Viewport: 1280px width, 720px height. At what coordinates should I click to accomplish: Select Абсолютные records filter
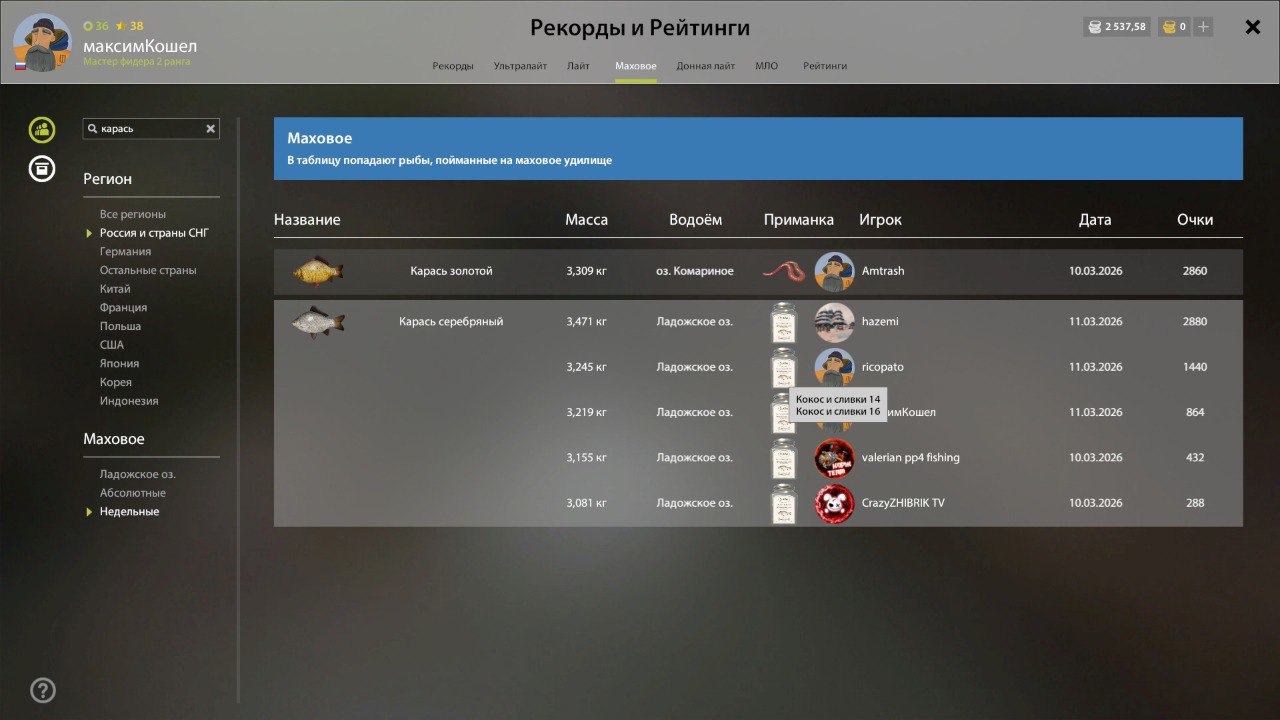pos(132,493)
